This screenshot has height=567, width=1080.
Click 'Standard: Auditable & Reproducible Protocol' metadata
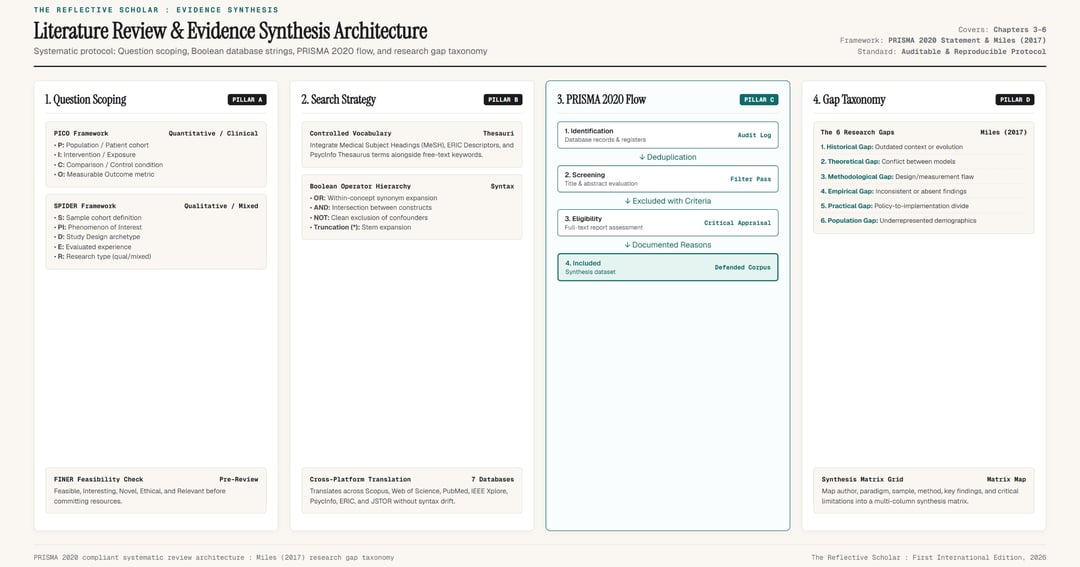click(952, 52)
